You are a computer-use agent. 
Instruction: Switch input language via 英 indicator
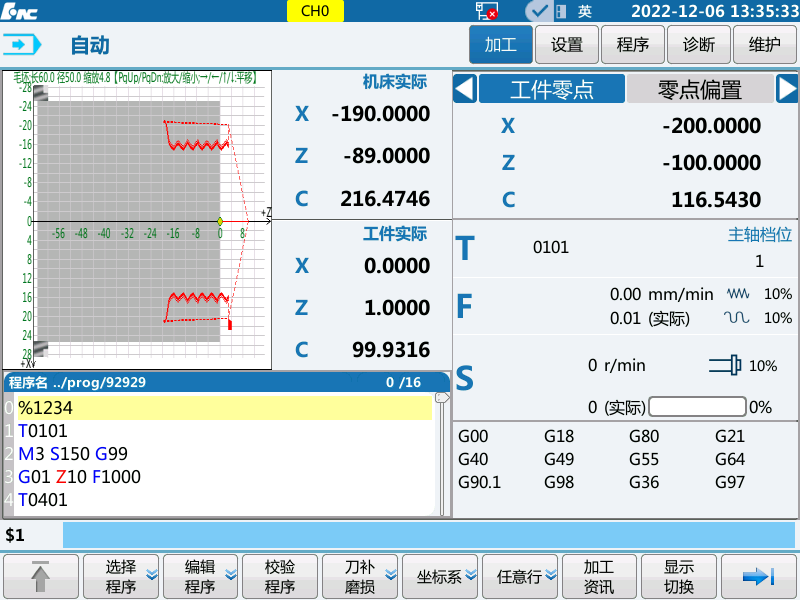(585, 11)
